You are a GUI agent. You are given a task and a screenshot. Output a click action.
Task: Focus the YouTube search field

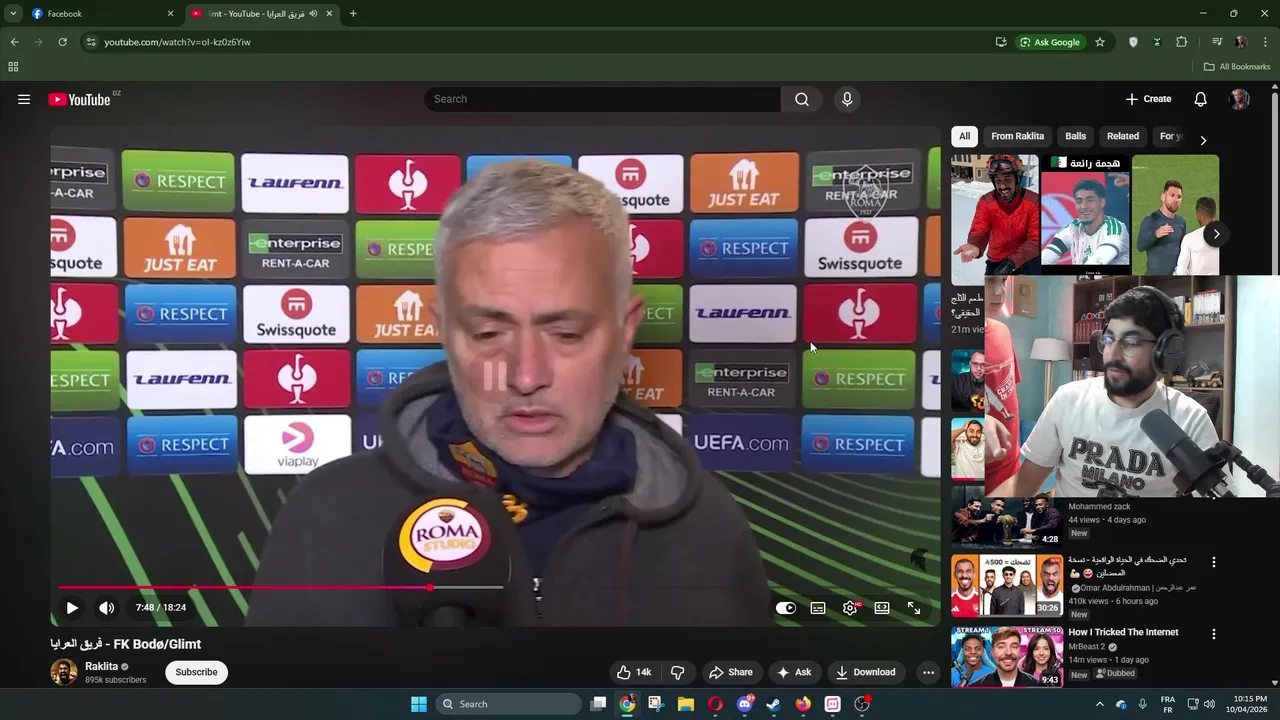[602, 99]
